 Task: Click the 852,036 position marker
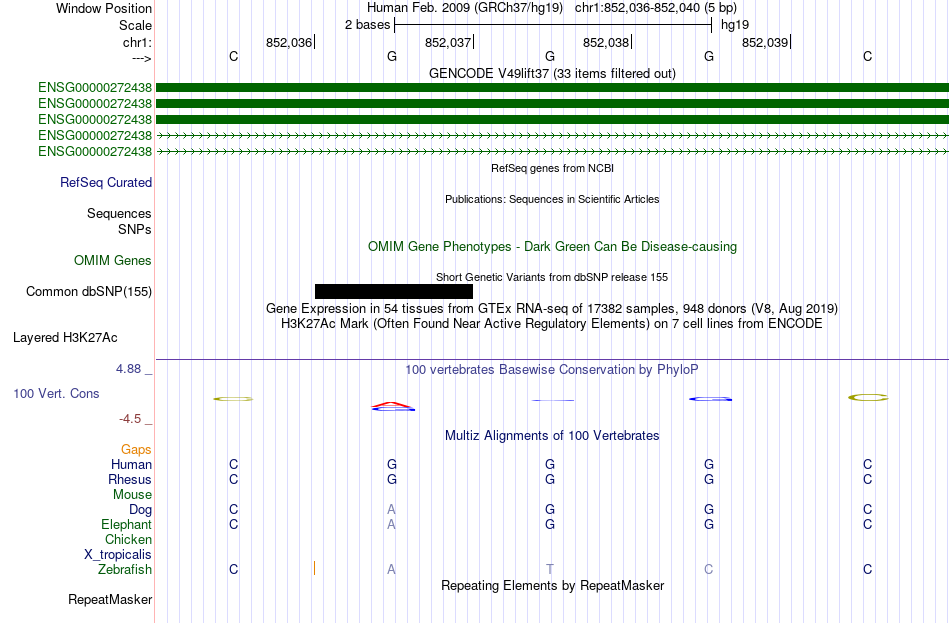tap(290, 42)
